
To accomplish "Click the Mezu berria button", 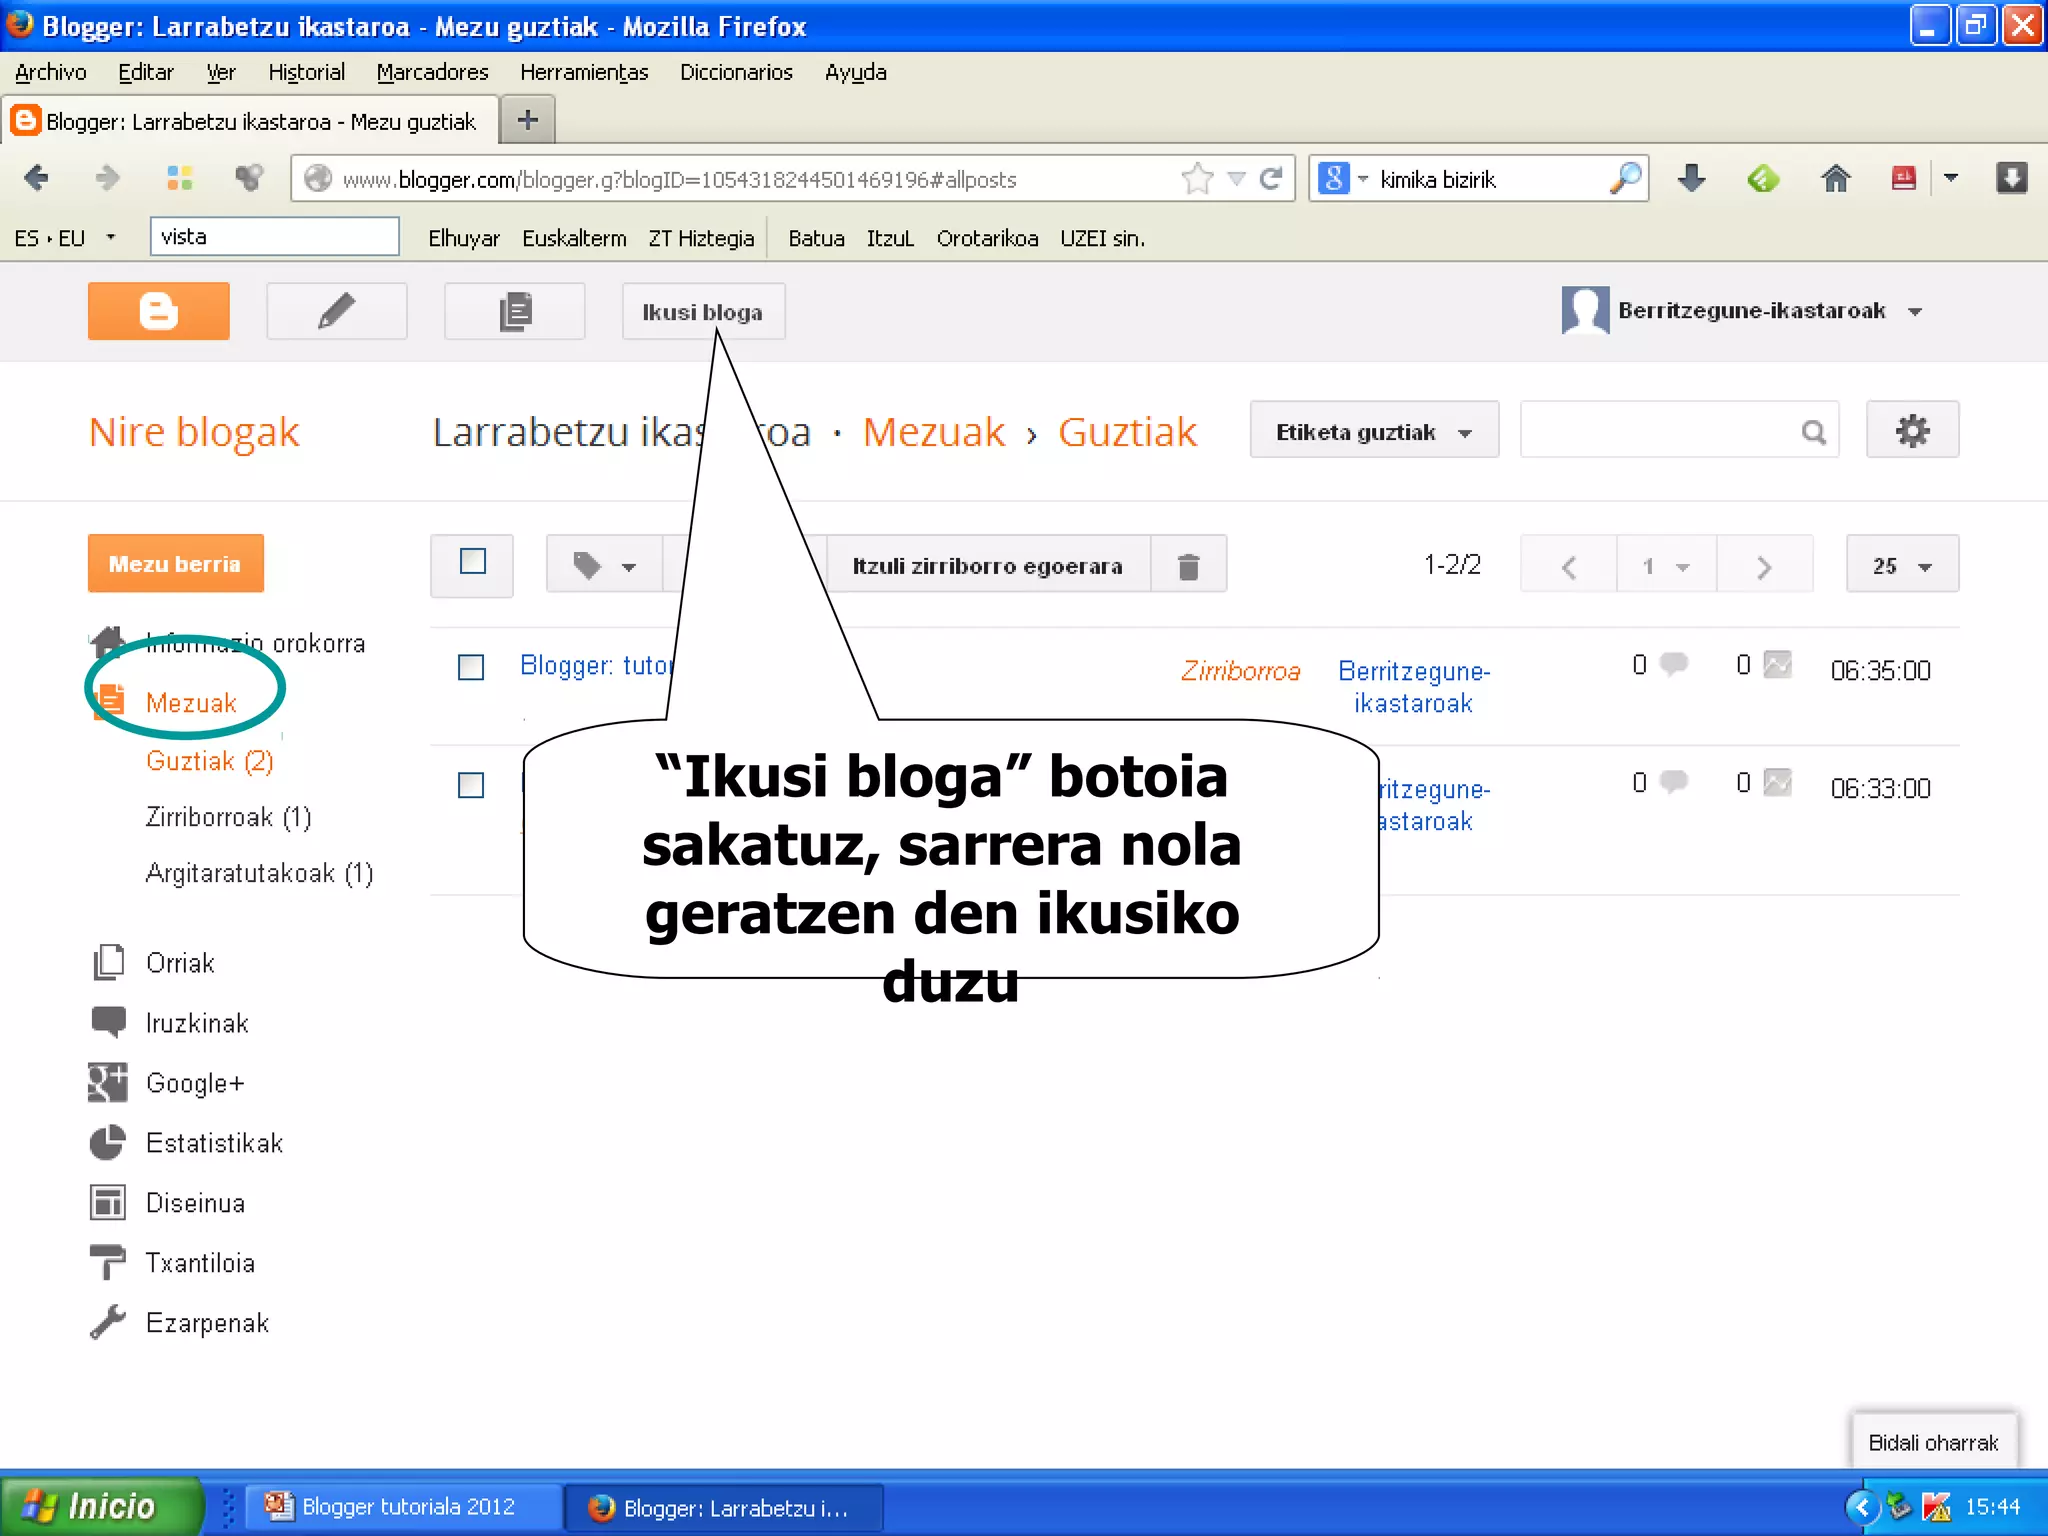I will tap(175, 563).
